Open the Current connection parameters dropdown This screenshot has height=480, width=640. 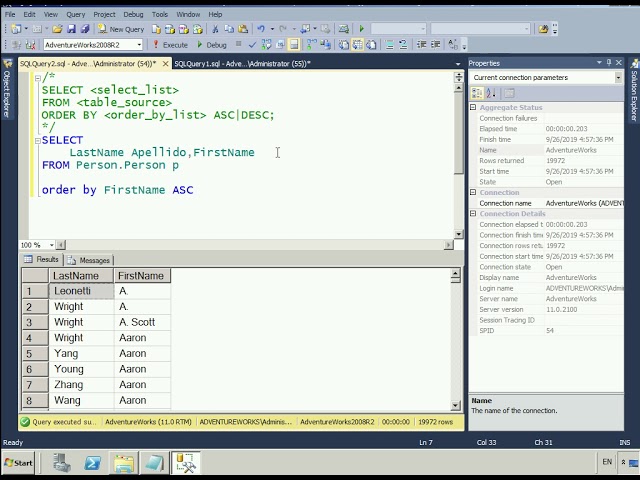coord(618,78)
